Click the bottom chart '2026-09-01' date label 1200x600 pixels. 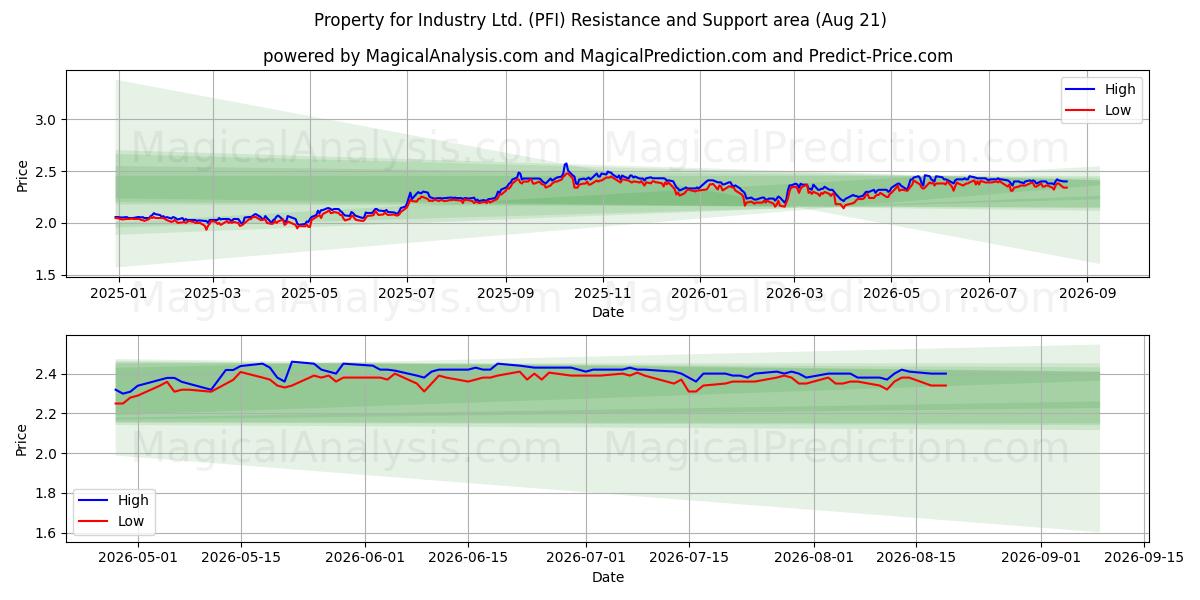[x=1041, y=559]
